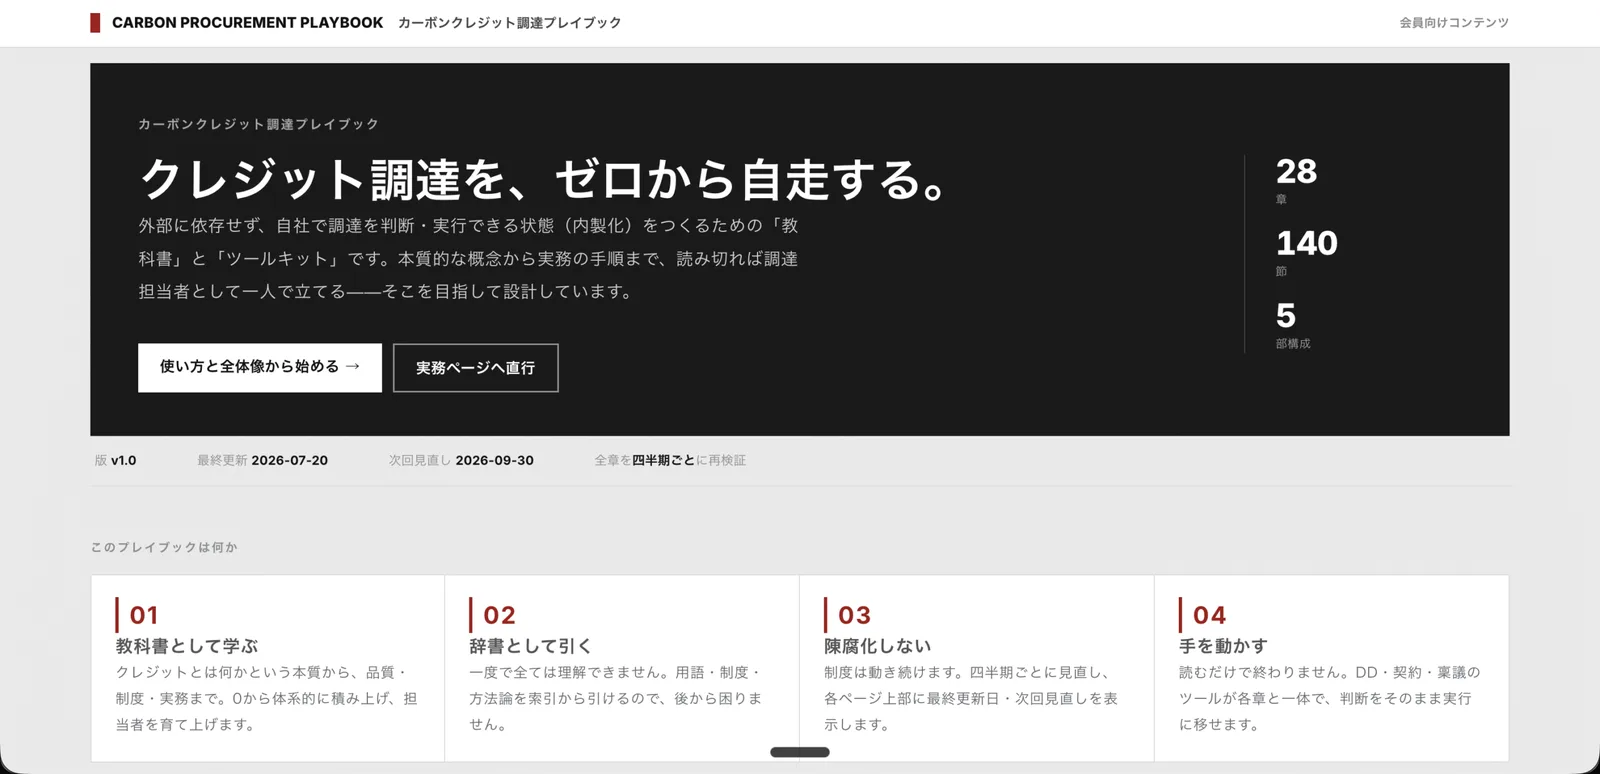Image resolution: width=1600 pixels, height=774 pixels.
Task: Click the hero eyebrow text above the headline
Action: coord(258,124)
